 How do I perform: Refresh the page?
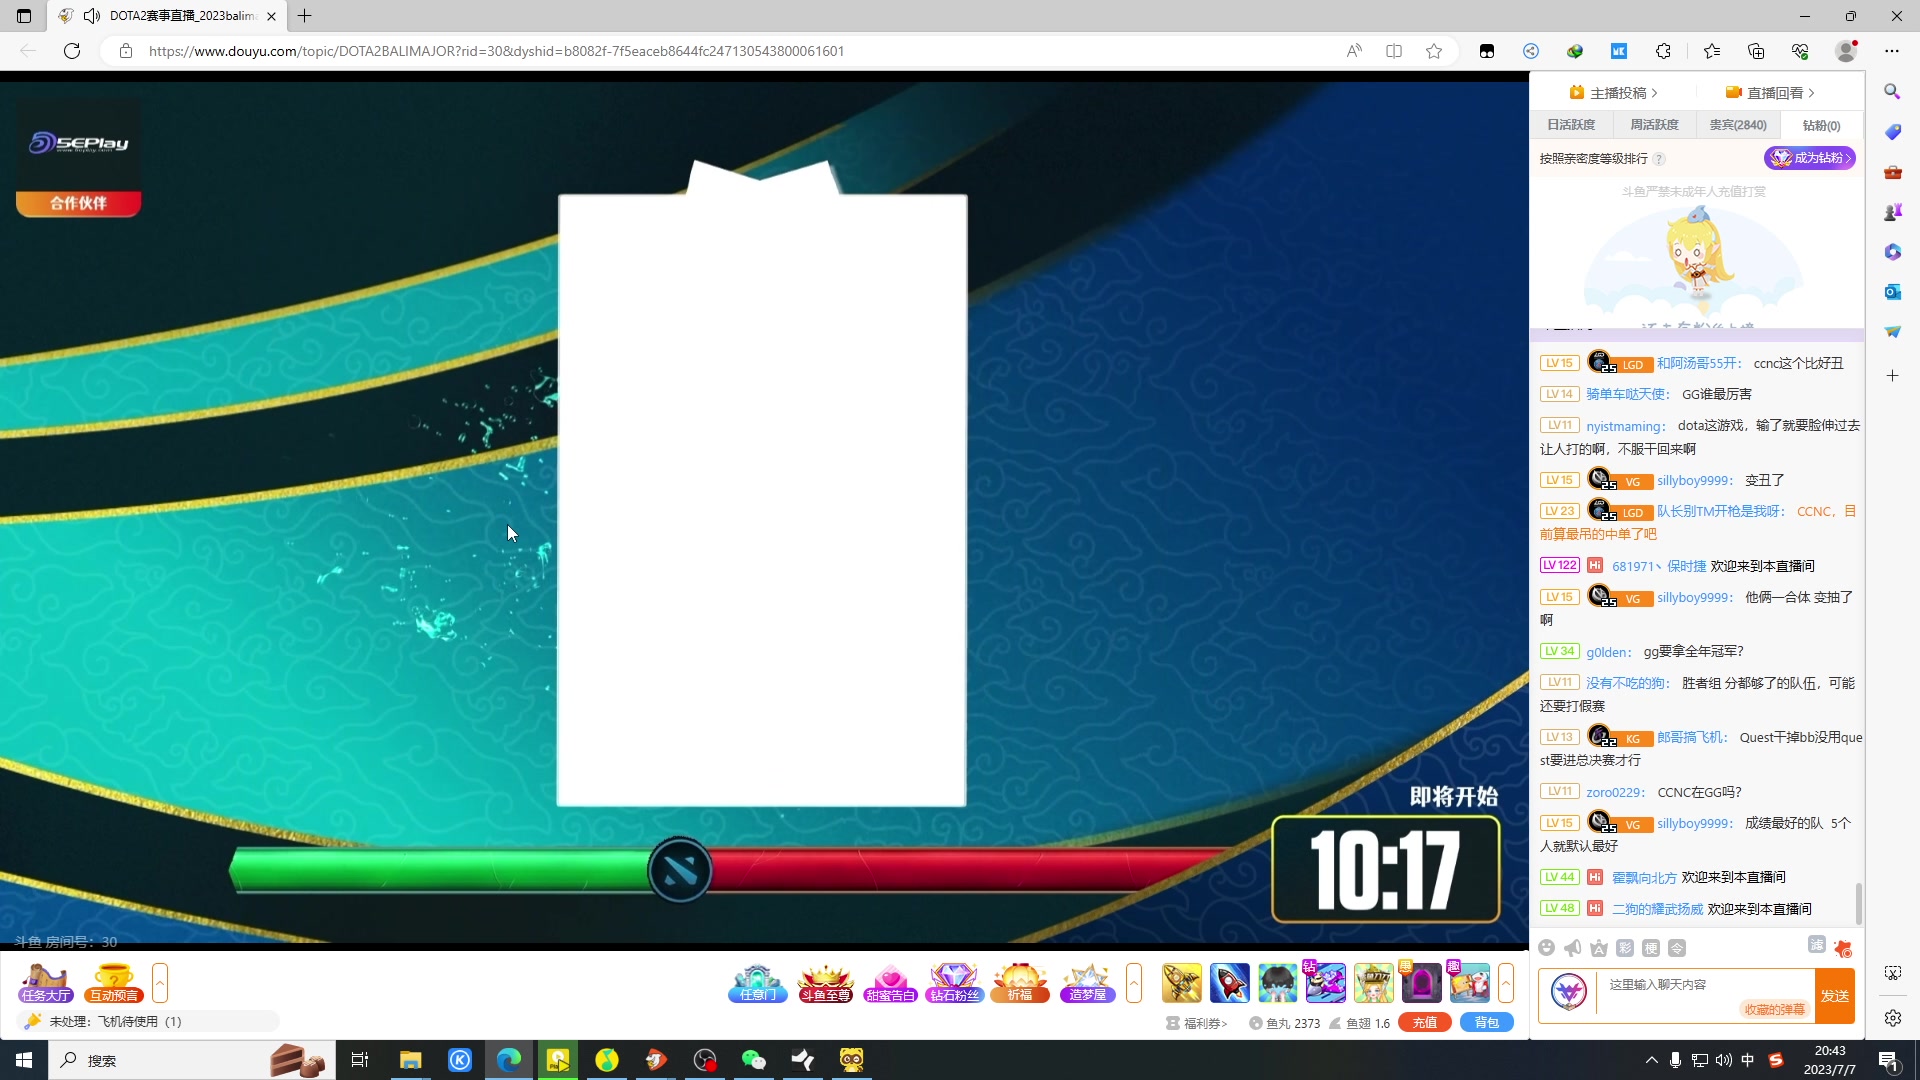72,51
